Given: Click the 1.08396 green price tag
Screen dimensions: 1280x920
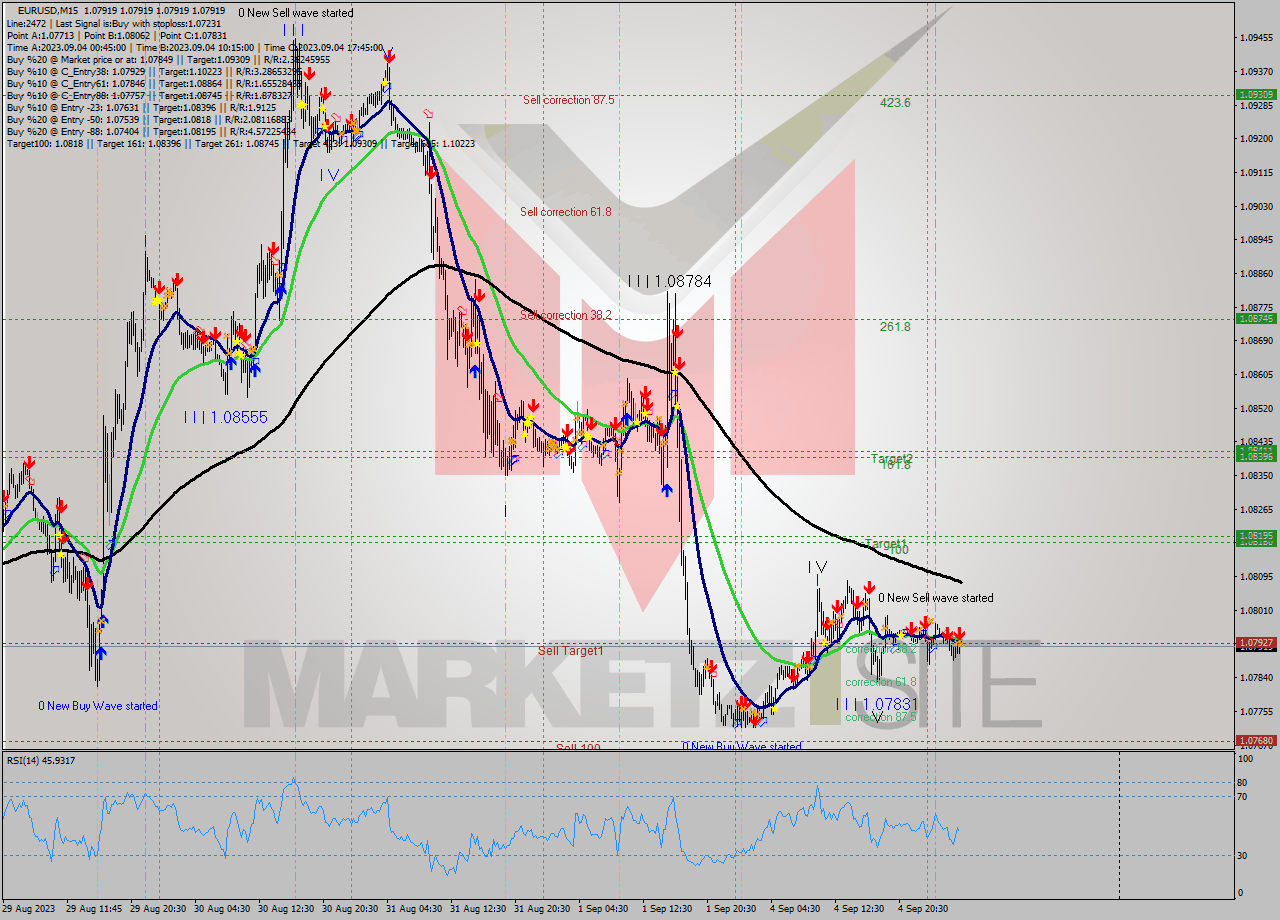Looking at the screenshot, I should (x=1256, y=456).
